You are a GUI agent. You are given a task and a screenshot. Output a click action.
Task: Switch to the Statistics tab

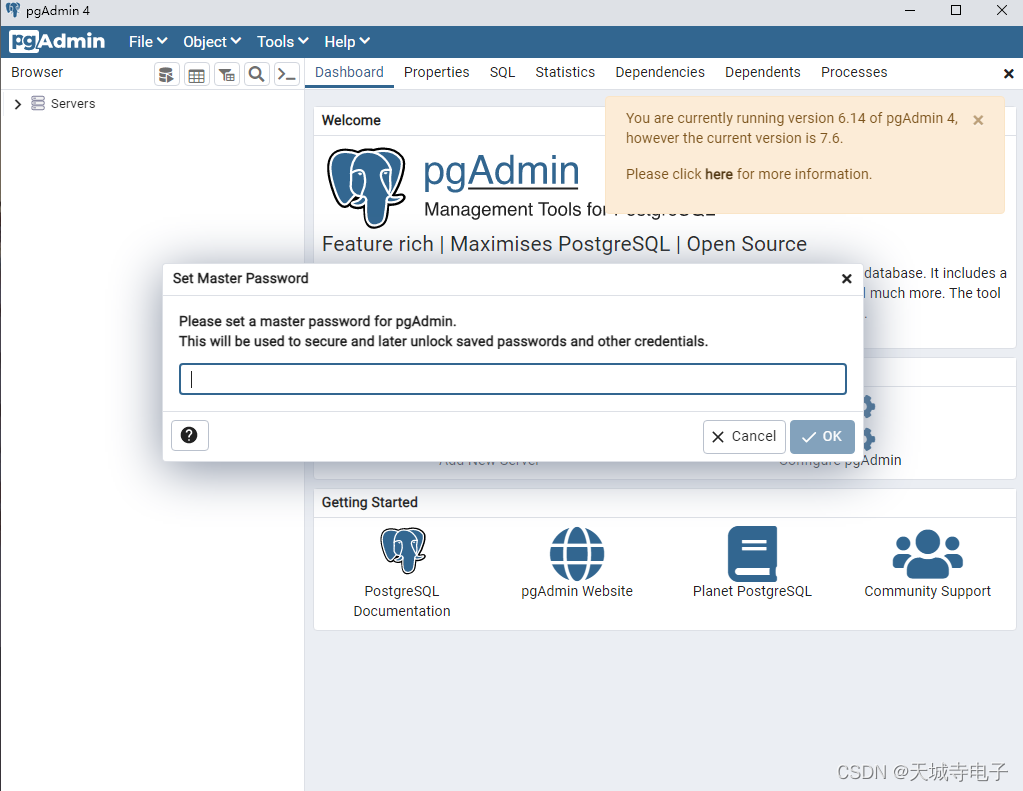tap(565, 72)
